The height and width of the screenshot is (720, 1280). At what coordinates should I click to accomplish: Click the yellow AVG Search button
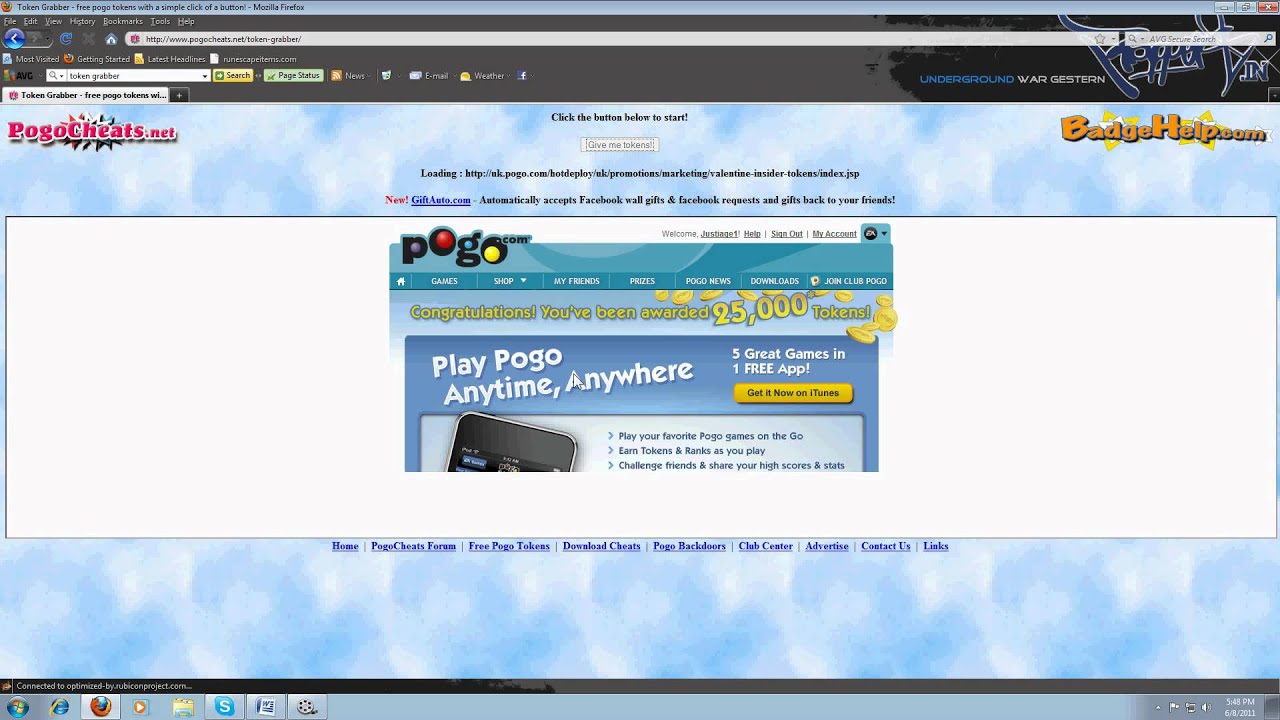pyautogui.click(x=232, y=76)
